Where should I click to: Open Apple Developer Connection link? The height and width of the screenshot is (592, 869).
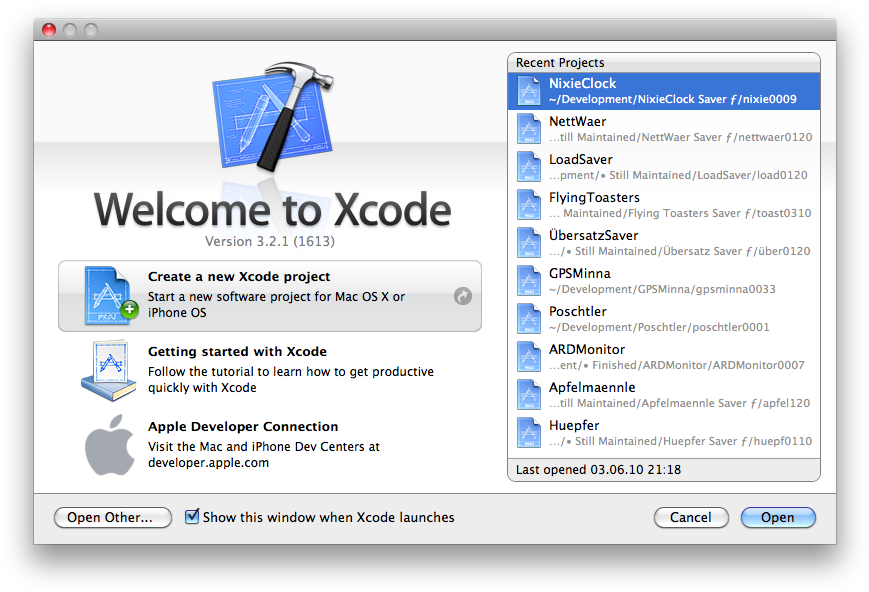point(270,445)
